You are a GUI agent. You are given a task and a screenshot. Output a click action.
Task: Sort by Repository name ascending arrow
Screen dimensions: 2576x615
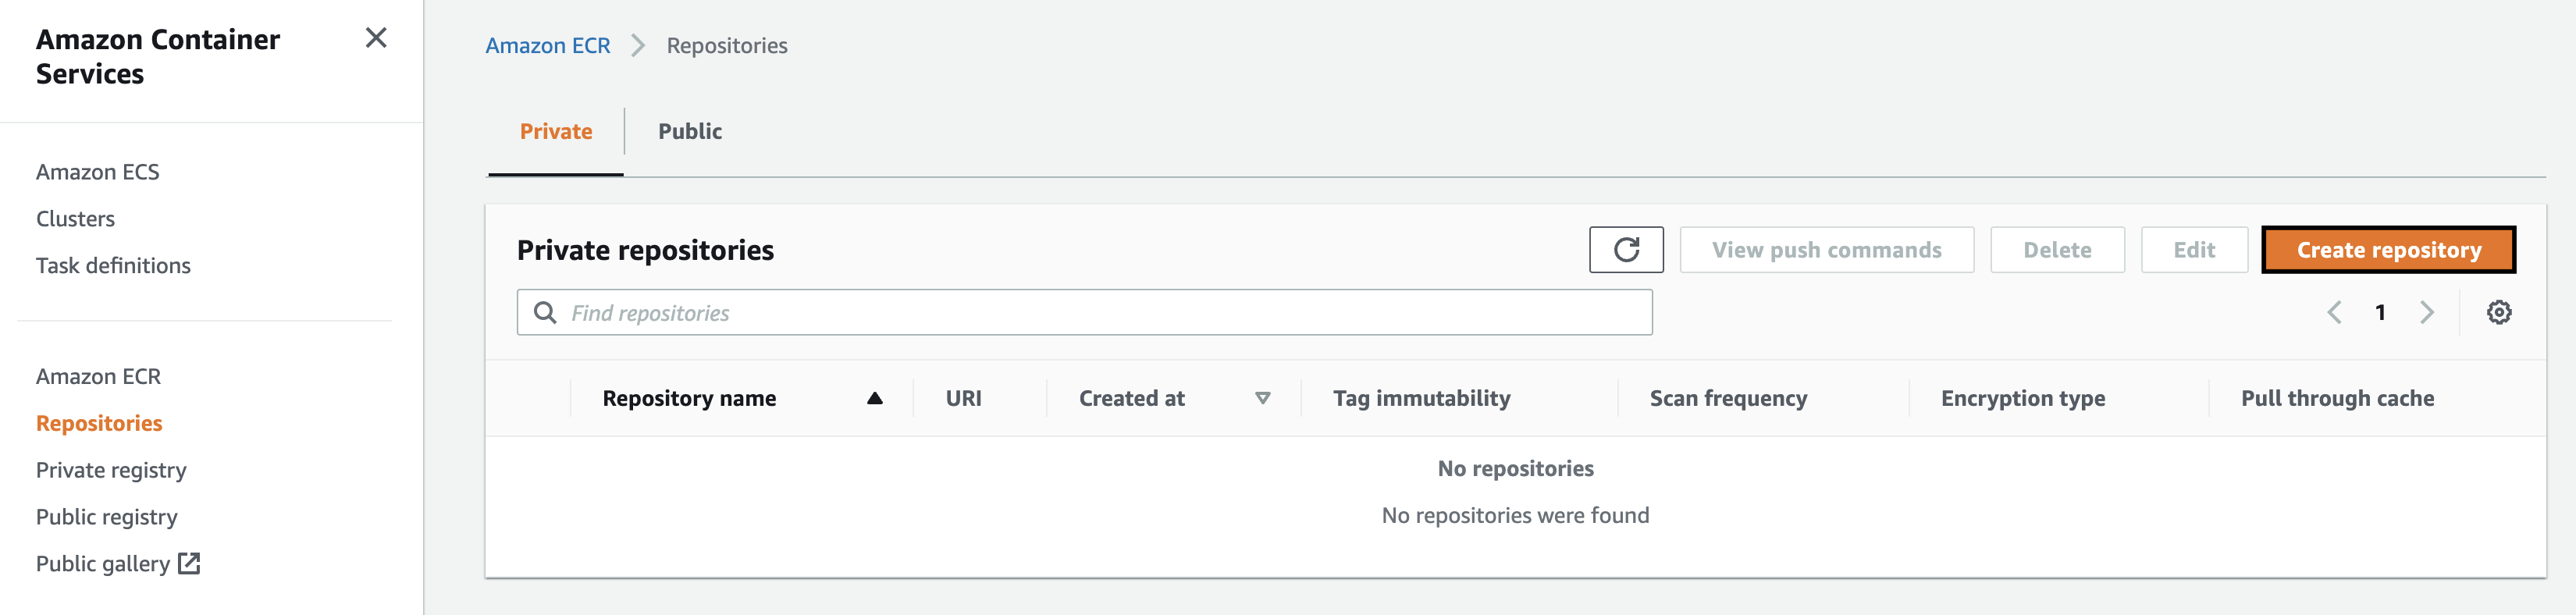click(x=875, y=398)
